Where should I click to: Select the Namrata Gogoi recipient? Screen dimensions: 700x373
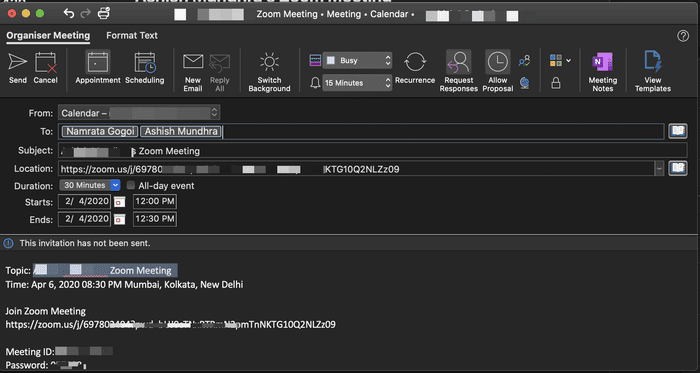[100, 131]
